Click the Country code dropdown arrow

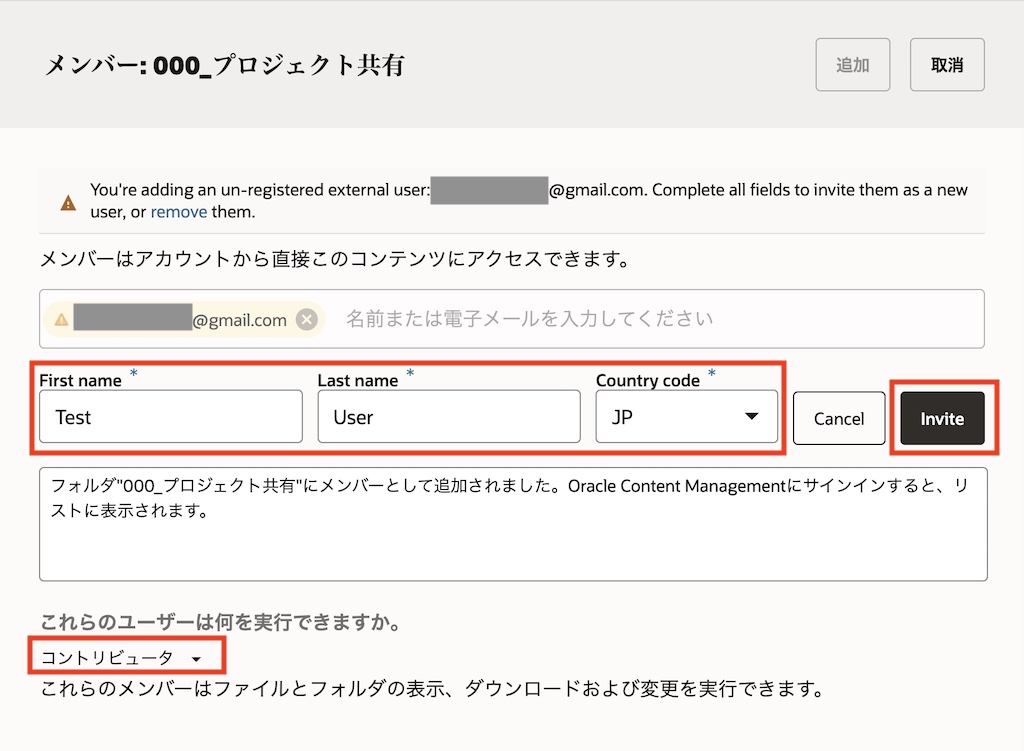(x=752, y=417)
